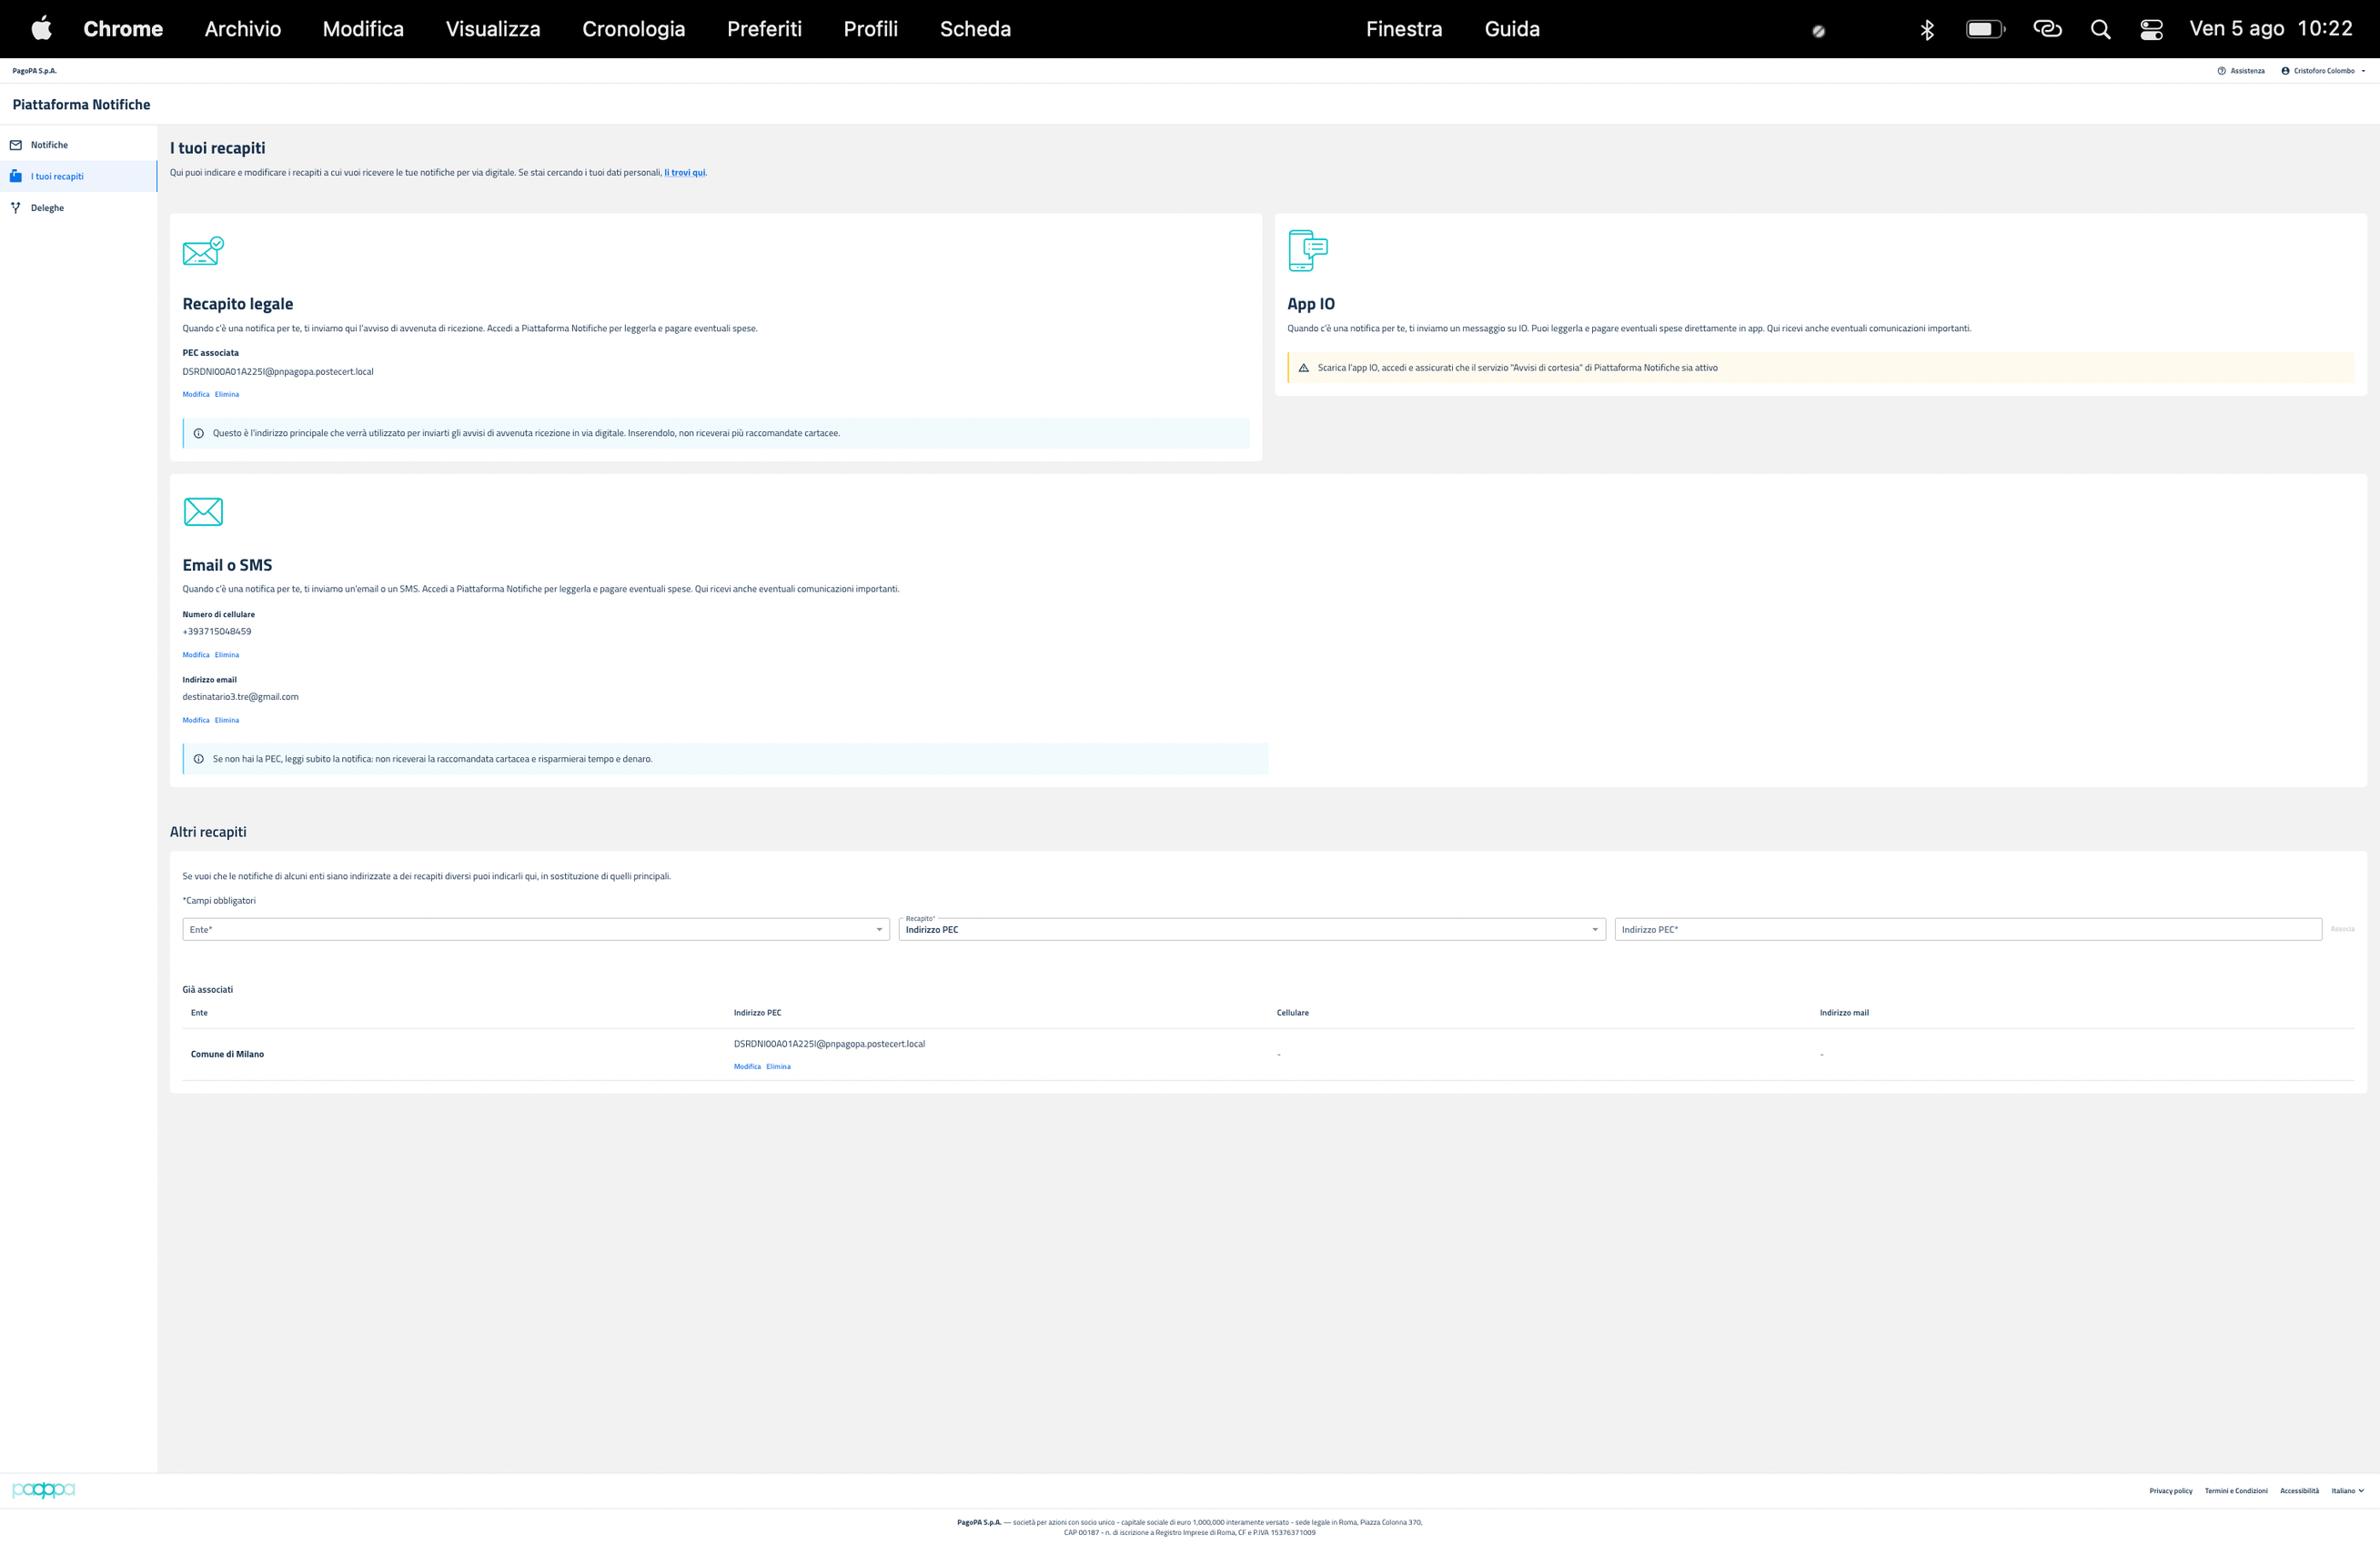This screenshot has height=1546, width=2380.
Task: Open Cristoforo Colombo user menu
Action: coord(2324,71)
